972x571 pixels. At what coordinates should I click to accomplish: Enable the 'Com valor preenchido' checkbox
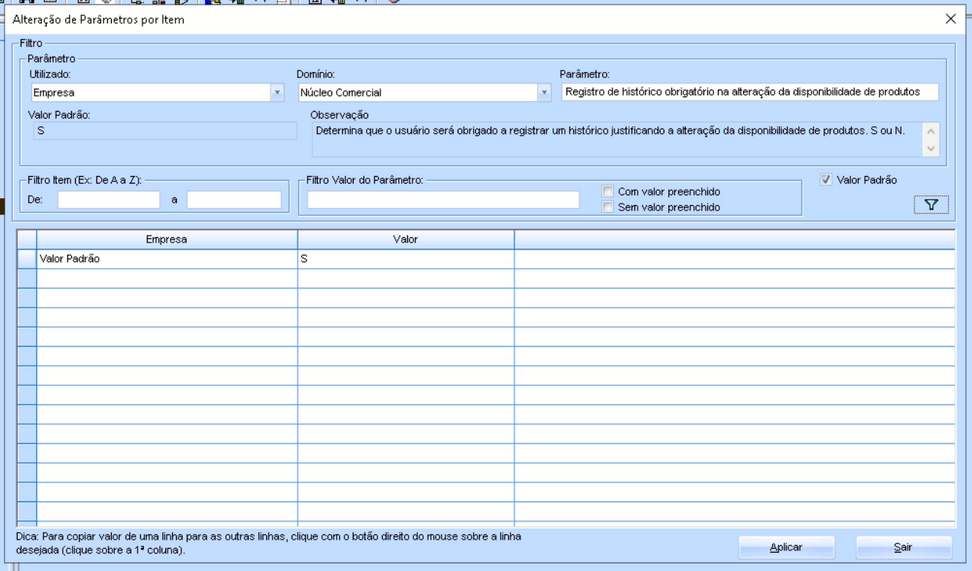[608, 192]
